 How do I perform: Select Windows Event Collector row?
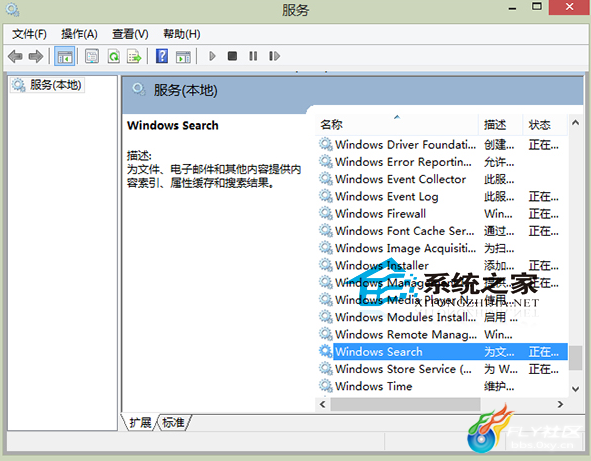coord(442,179)
